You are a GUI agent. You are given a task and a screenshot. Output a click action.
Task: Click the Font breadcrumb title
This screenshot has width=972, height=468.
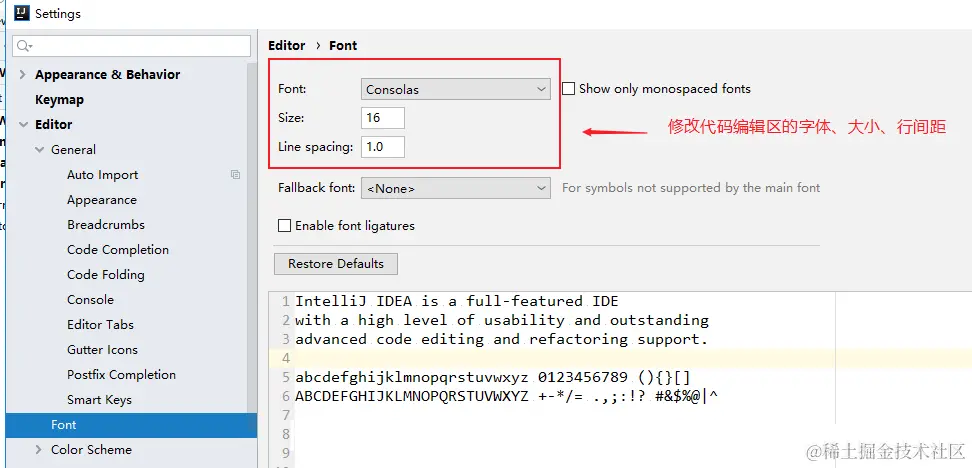click(x=343, y=46)
